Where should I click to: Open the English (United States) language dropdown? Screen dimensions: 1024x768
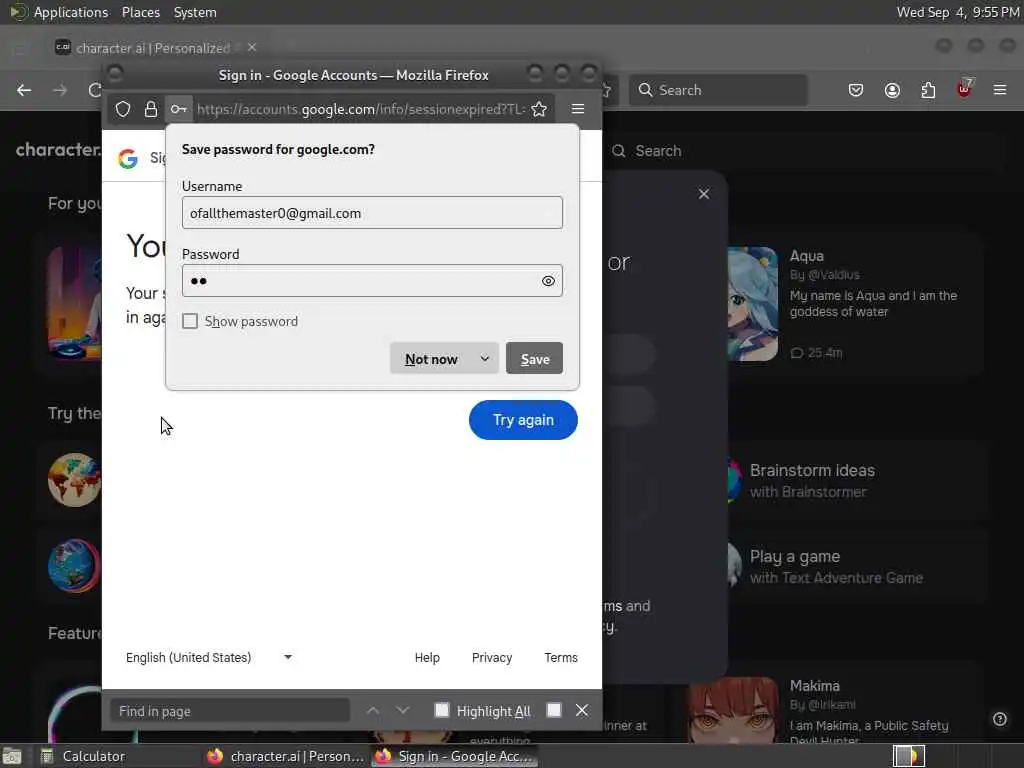click(x=209, y=658)
